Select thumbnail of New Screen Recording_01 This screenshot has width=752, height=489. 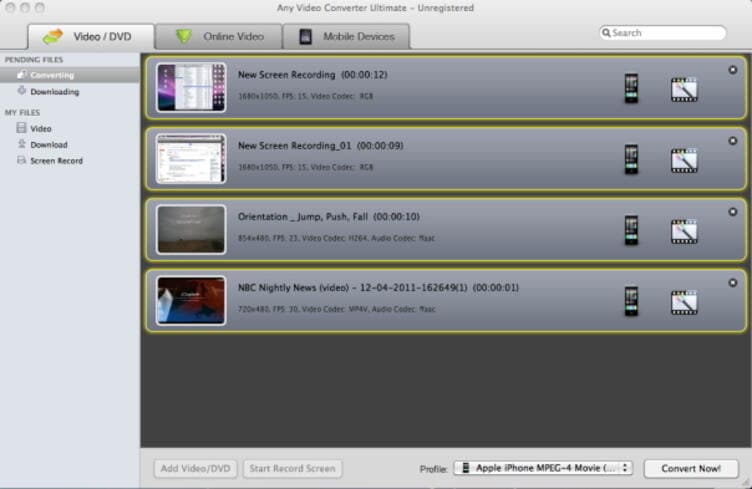click(191, 159)
